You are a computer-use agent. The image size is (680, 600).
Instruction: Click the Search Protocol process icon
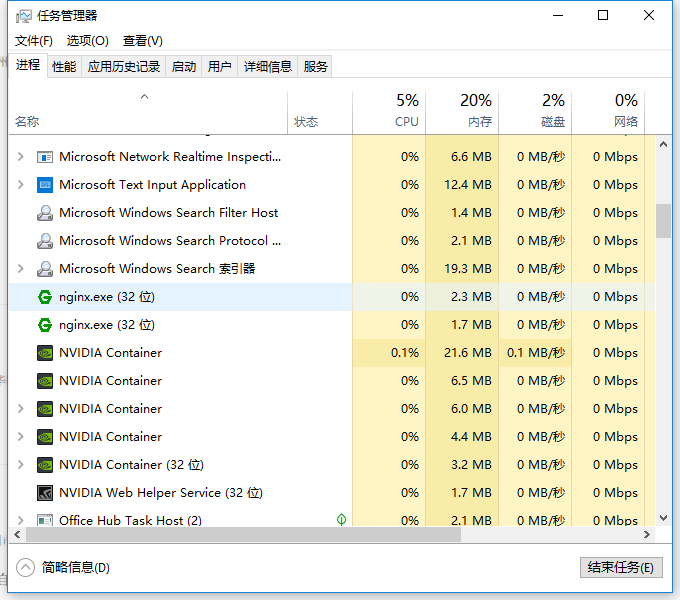click(45, 241)
